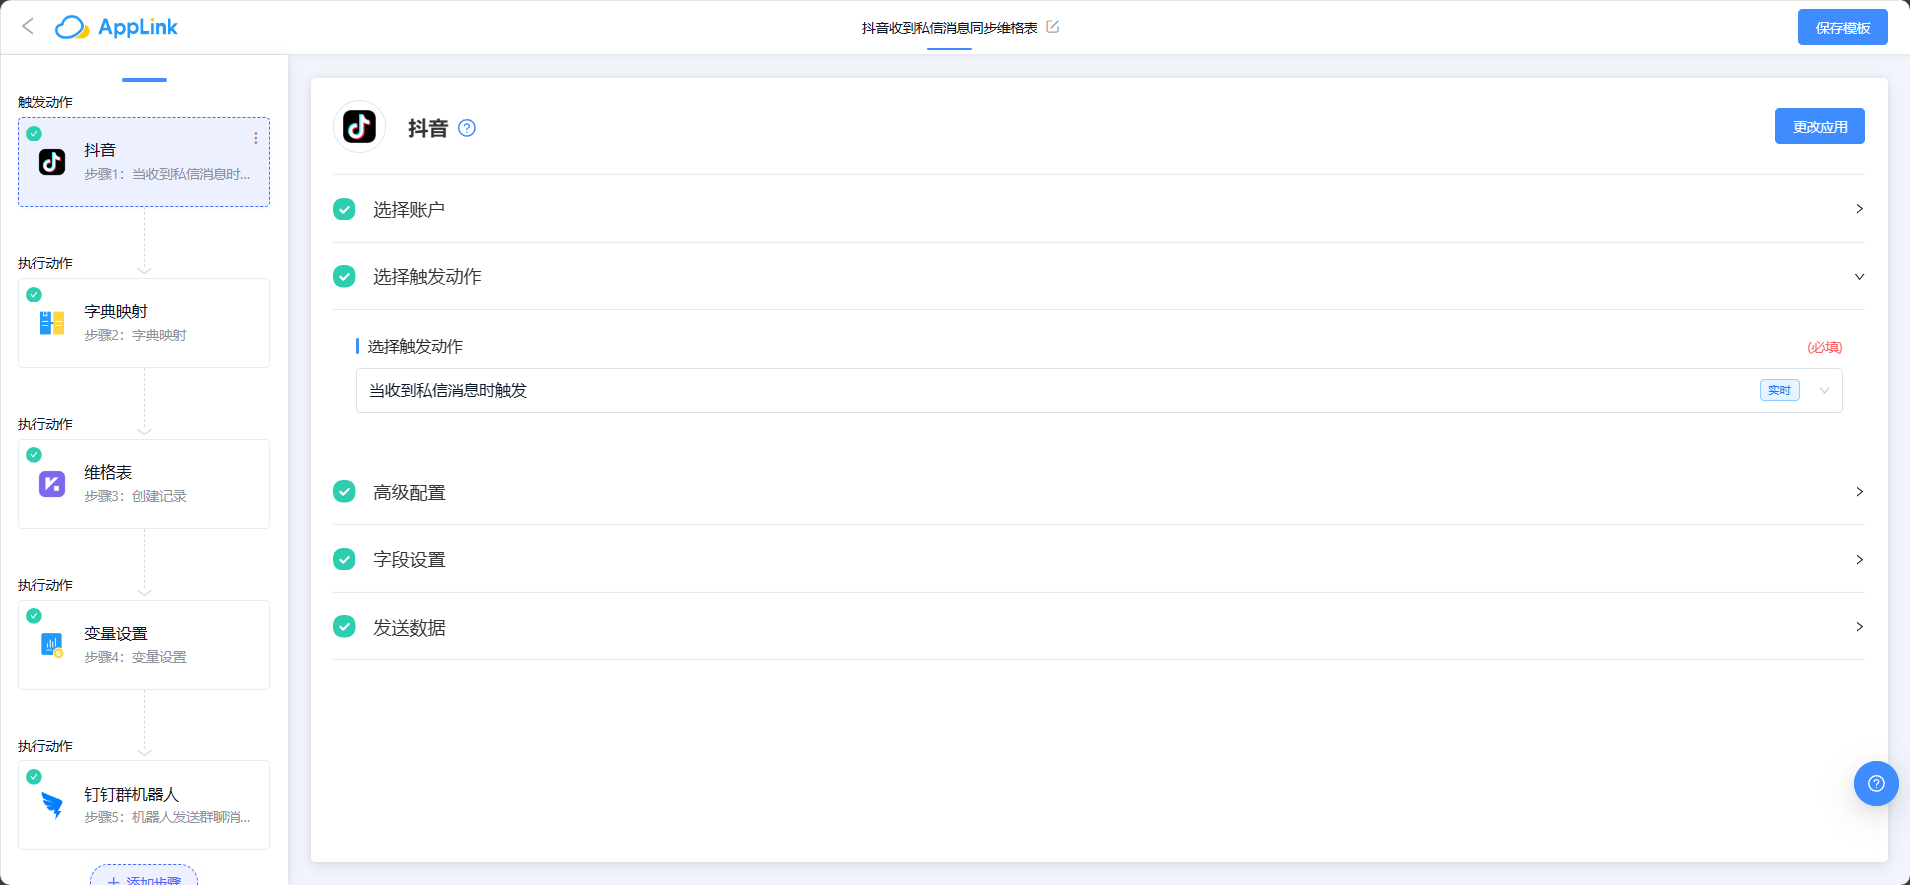Click the 选择账户 section label
Image resolution: width=1910 pixels, height=885 pixels.
click(409, 209)
